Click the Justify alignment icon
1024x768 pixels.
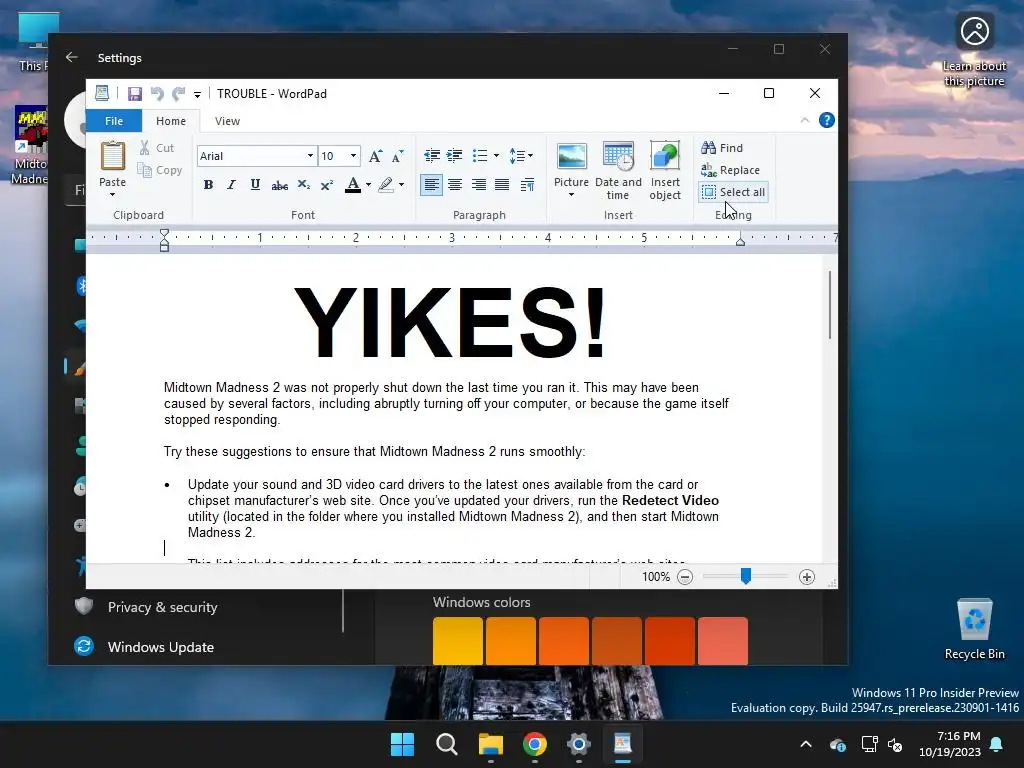pyautogui.click(x=502, y=185)
